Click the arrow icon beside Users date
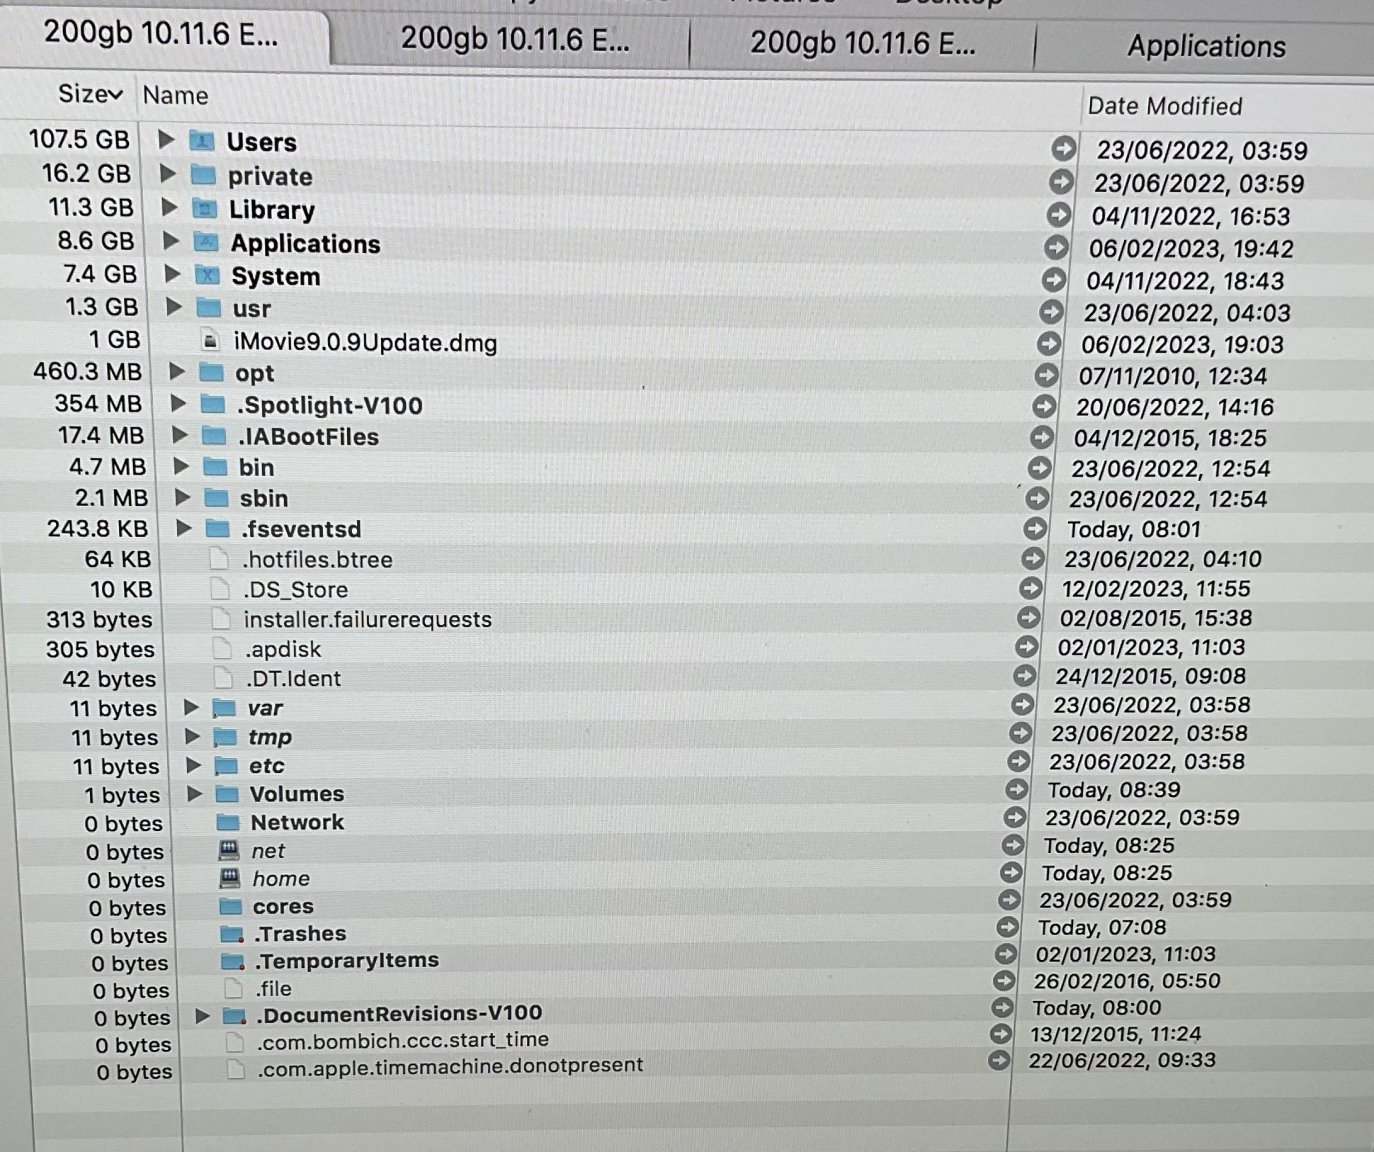Screen dimensions: 1374x1152 pyautogui.click(x=1064, y=149)
